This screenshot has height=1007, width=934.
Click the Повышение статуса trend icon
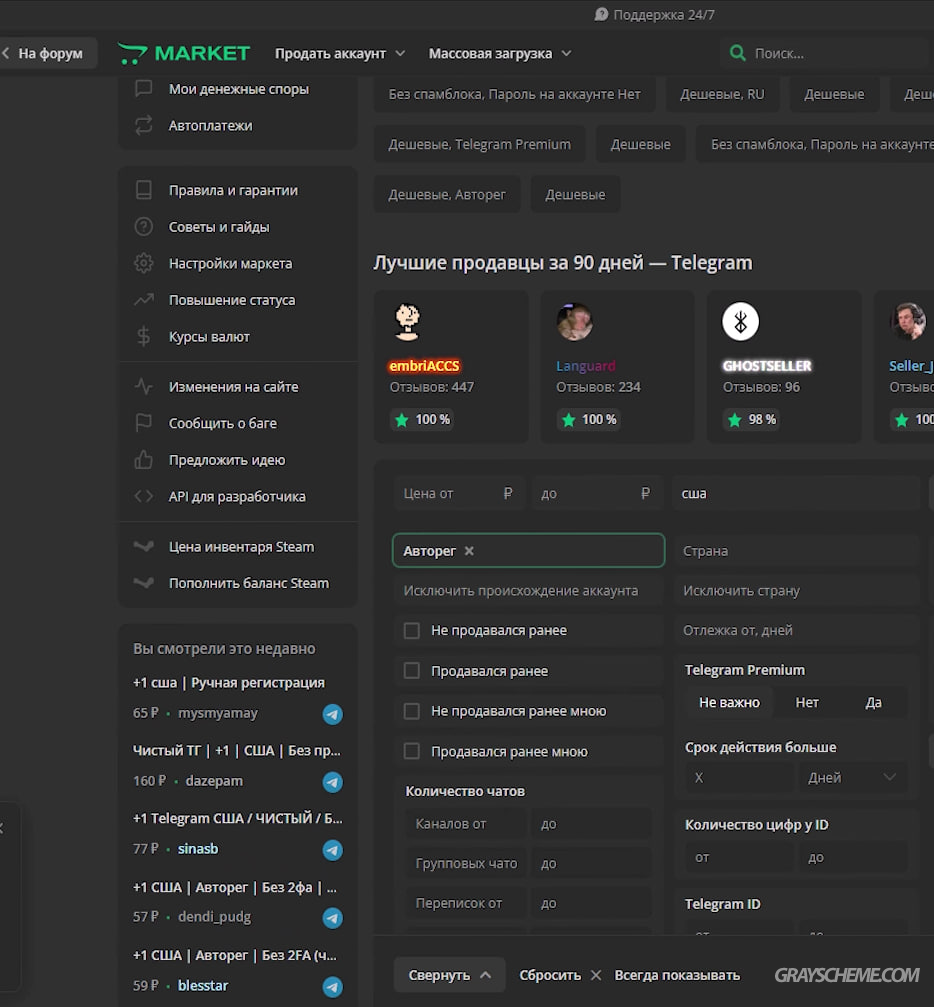[x=143, y=300]
